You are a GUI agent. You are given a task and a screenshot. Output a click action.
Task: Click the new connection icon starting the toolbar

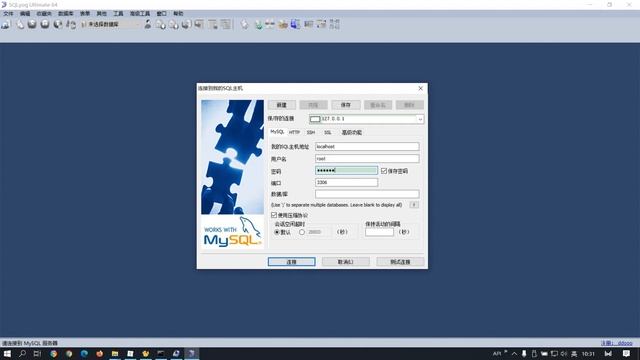click(x=6, y=24)
